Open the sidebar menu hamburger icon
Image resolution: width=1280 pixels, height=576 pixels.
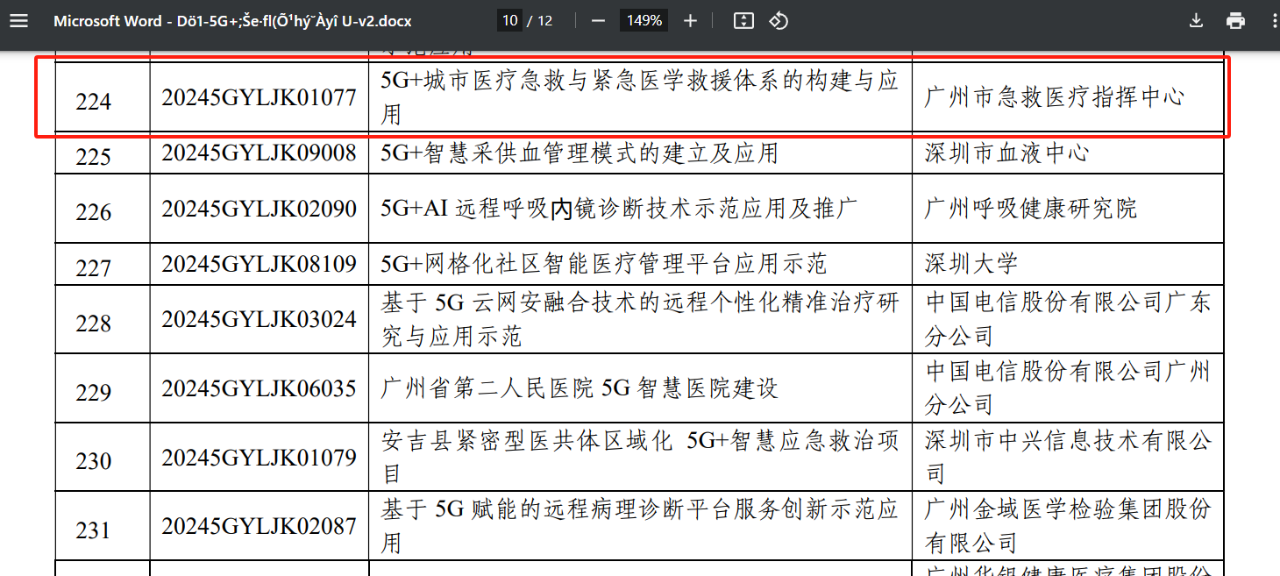(x=19, y=21)
